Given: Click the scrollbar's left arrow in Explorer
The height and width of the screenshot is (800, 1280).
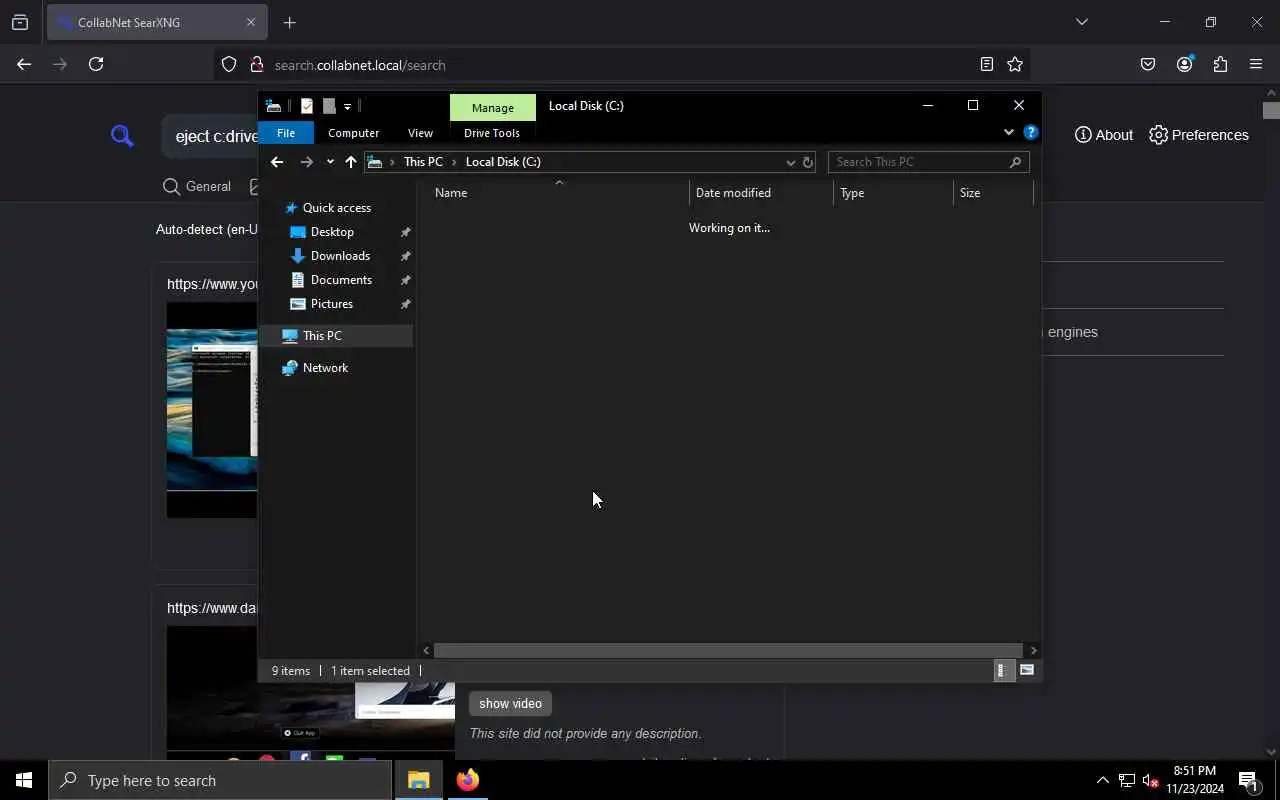Looking at the screenshot, I should (426, 650).
